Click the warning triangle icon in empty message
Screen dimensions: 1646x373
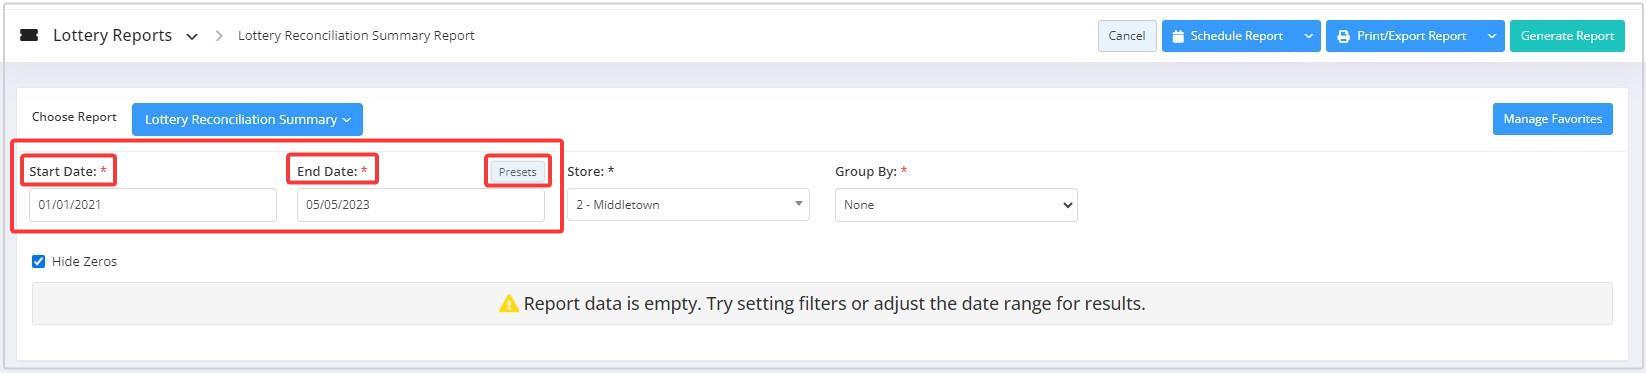pyautogui.click(x=508, y=304)
